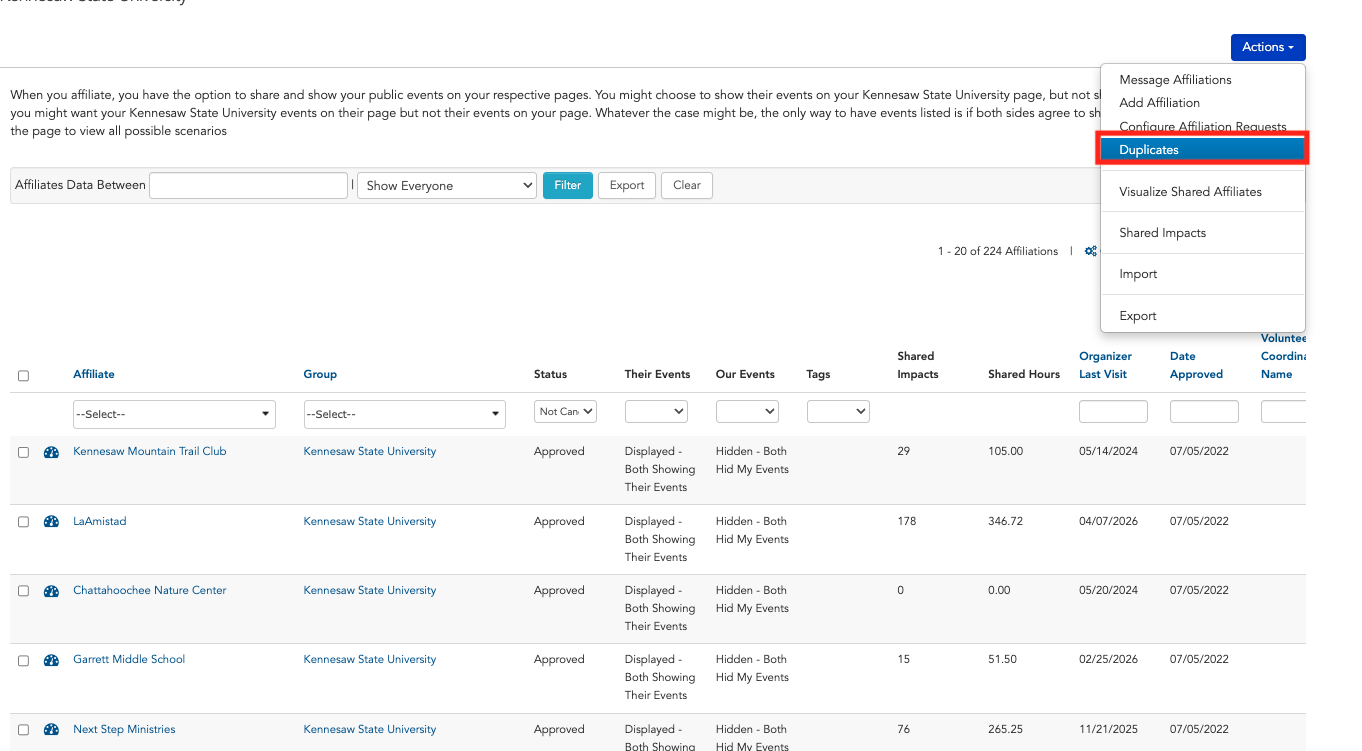Expand the Their Events filter dropdown
This screenshot has height=751, width=1362.
point(656,411)
